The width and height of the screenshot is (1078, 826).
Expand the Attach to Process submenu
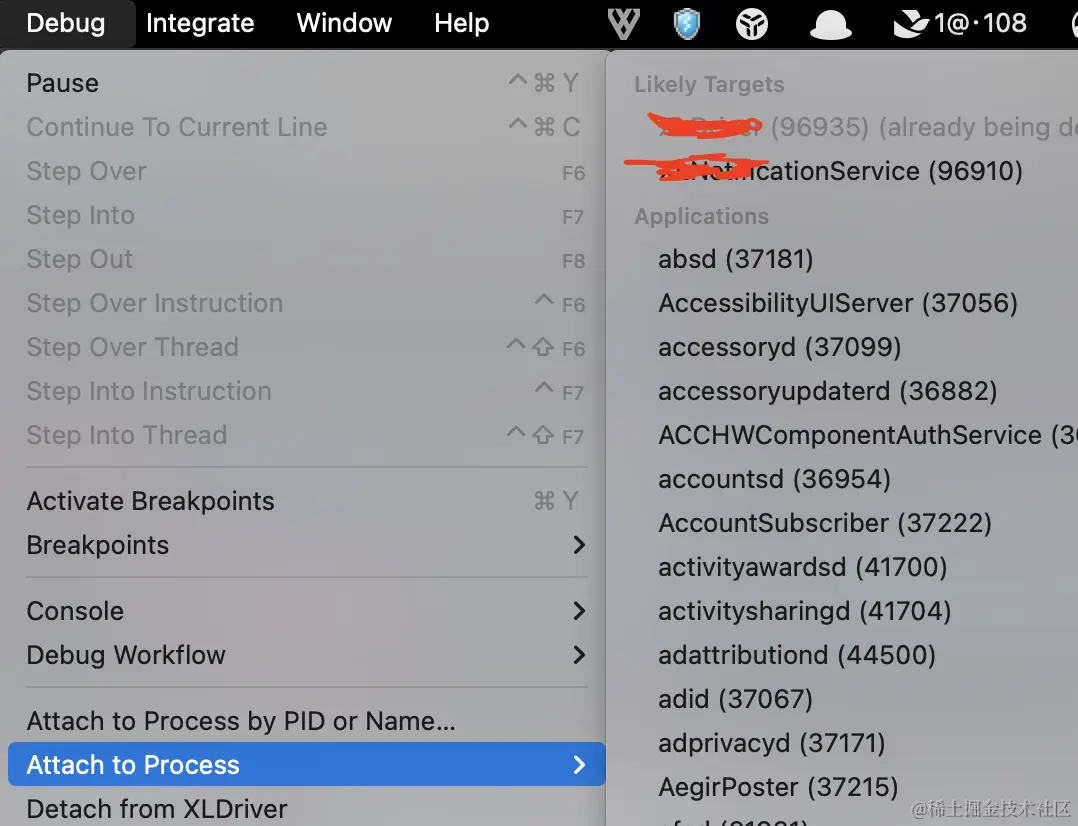coord(307,764)
